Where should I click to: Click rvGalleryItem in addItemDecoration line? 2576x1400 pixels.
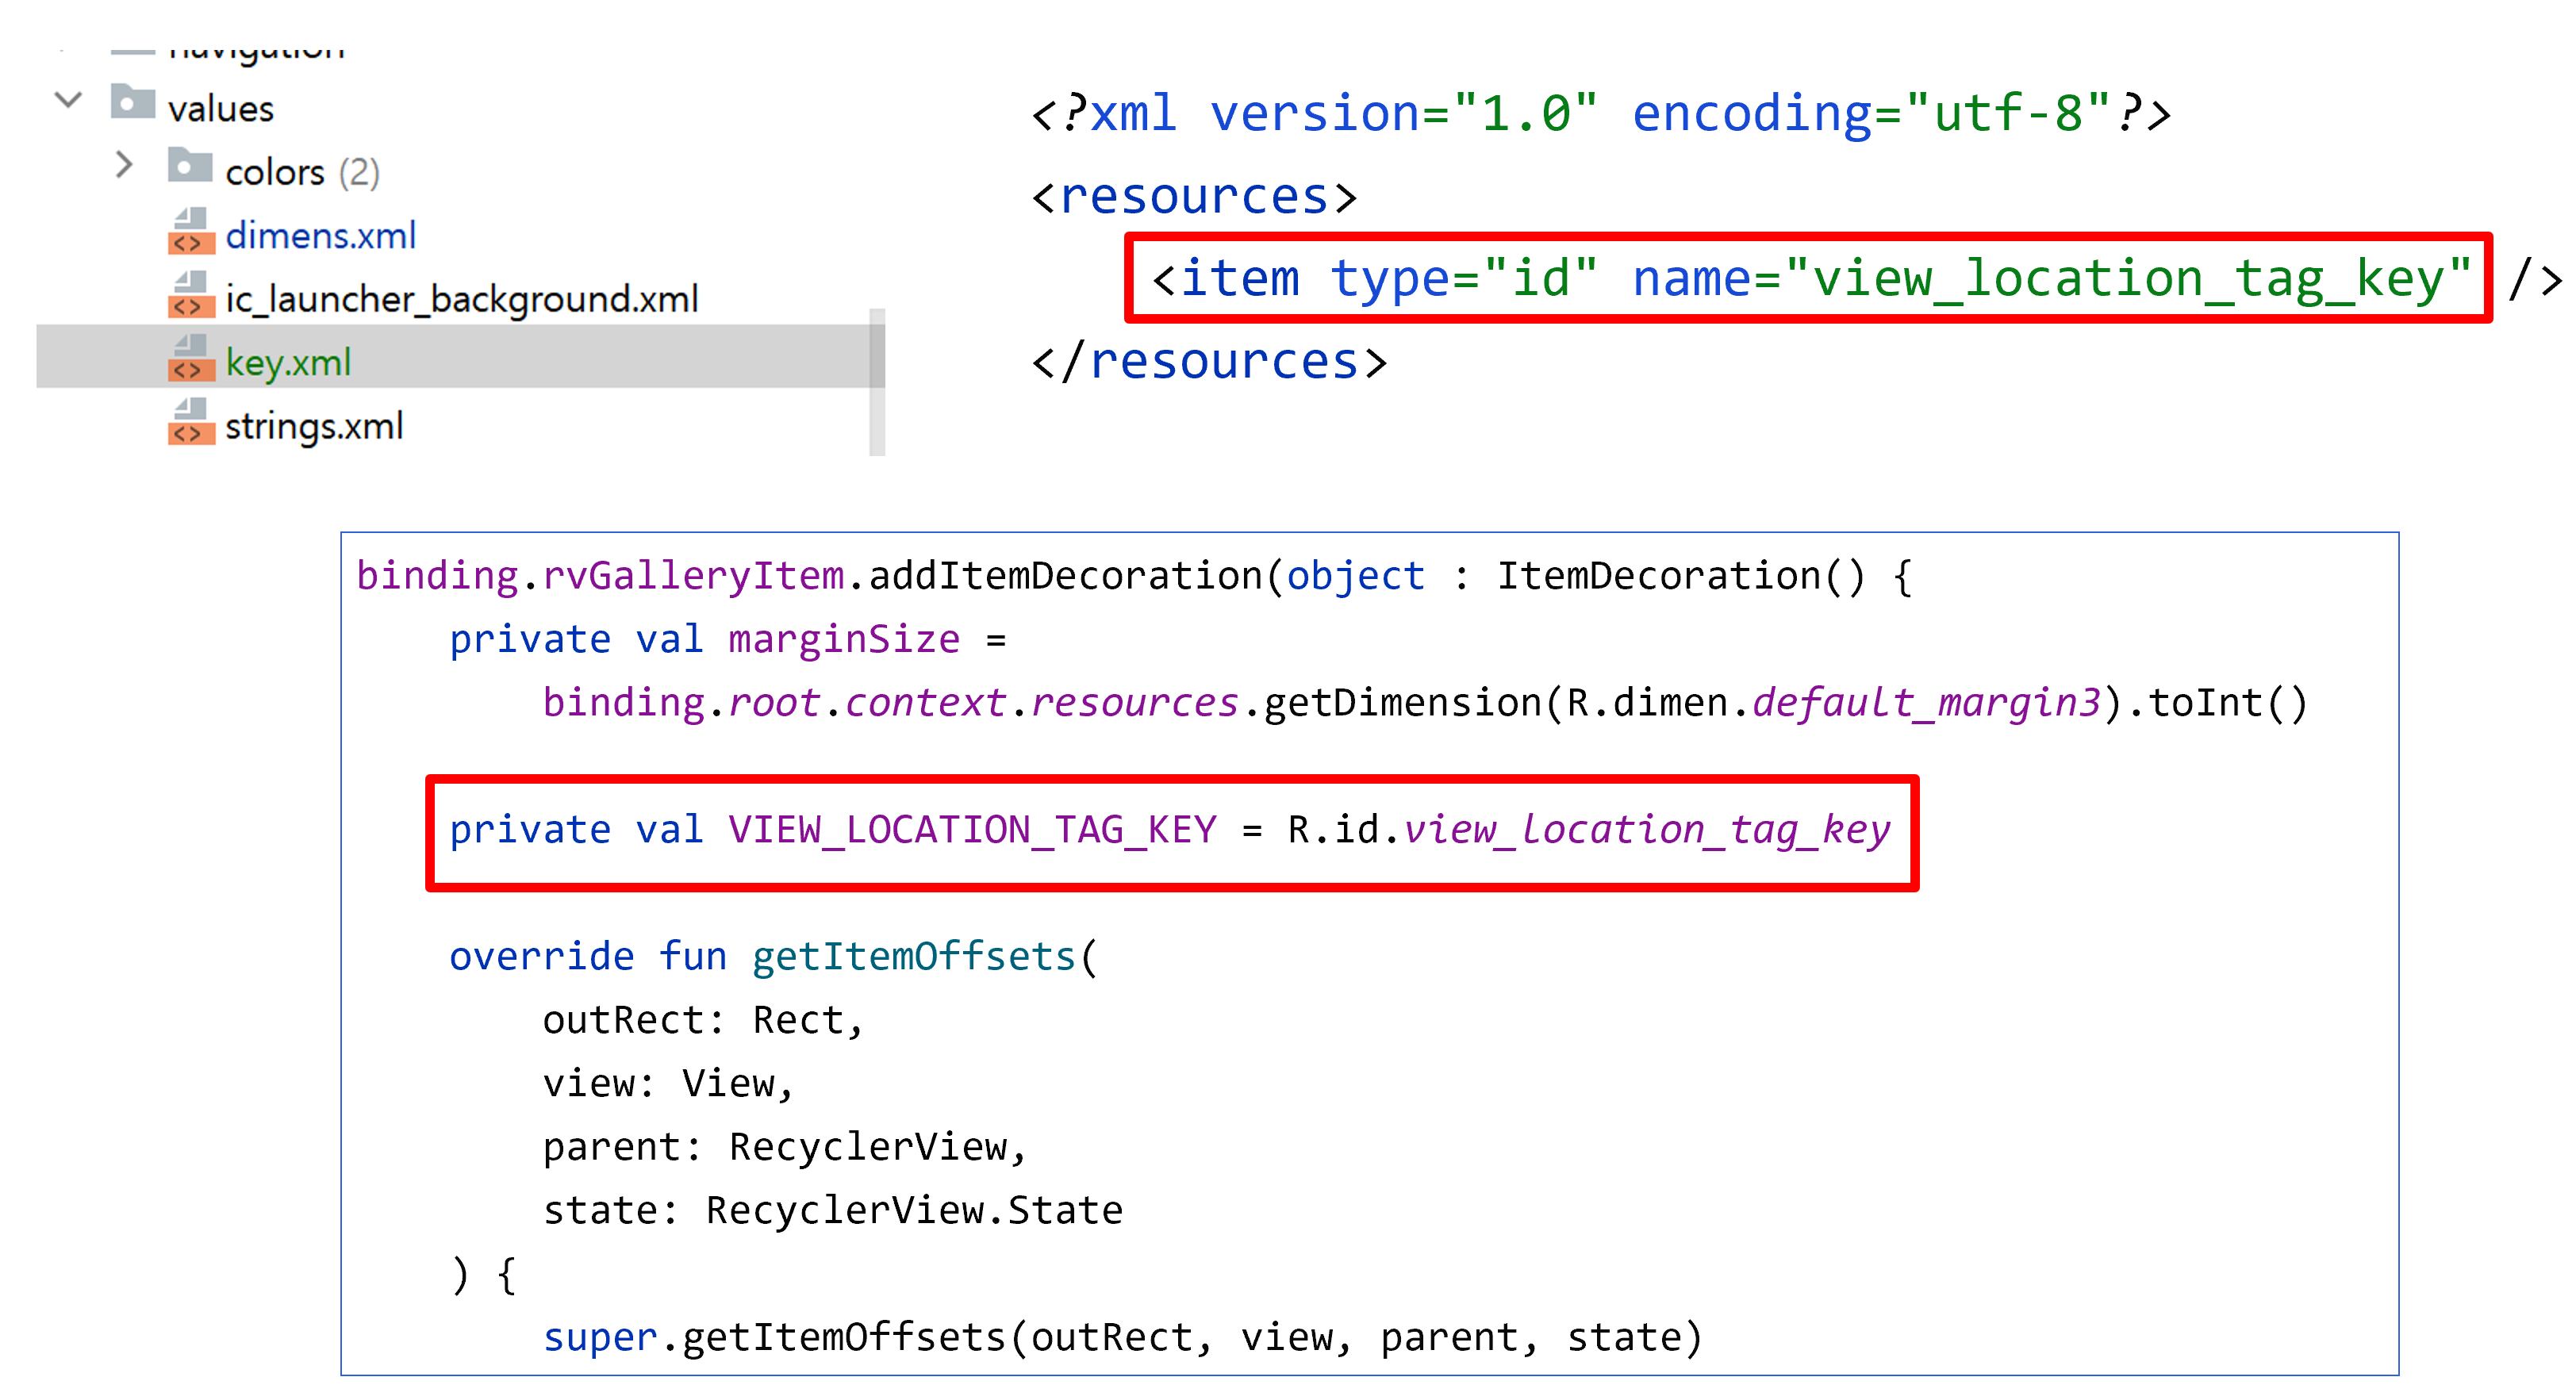click(693, 576)
